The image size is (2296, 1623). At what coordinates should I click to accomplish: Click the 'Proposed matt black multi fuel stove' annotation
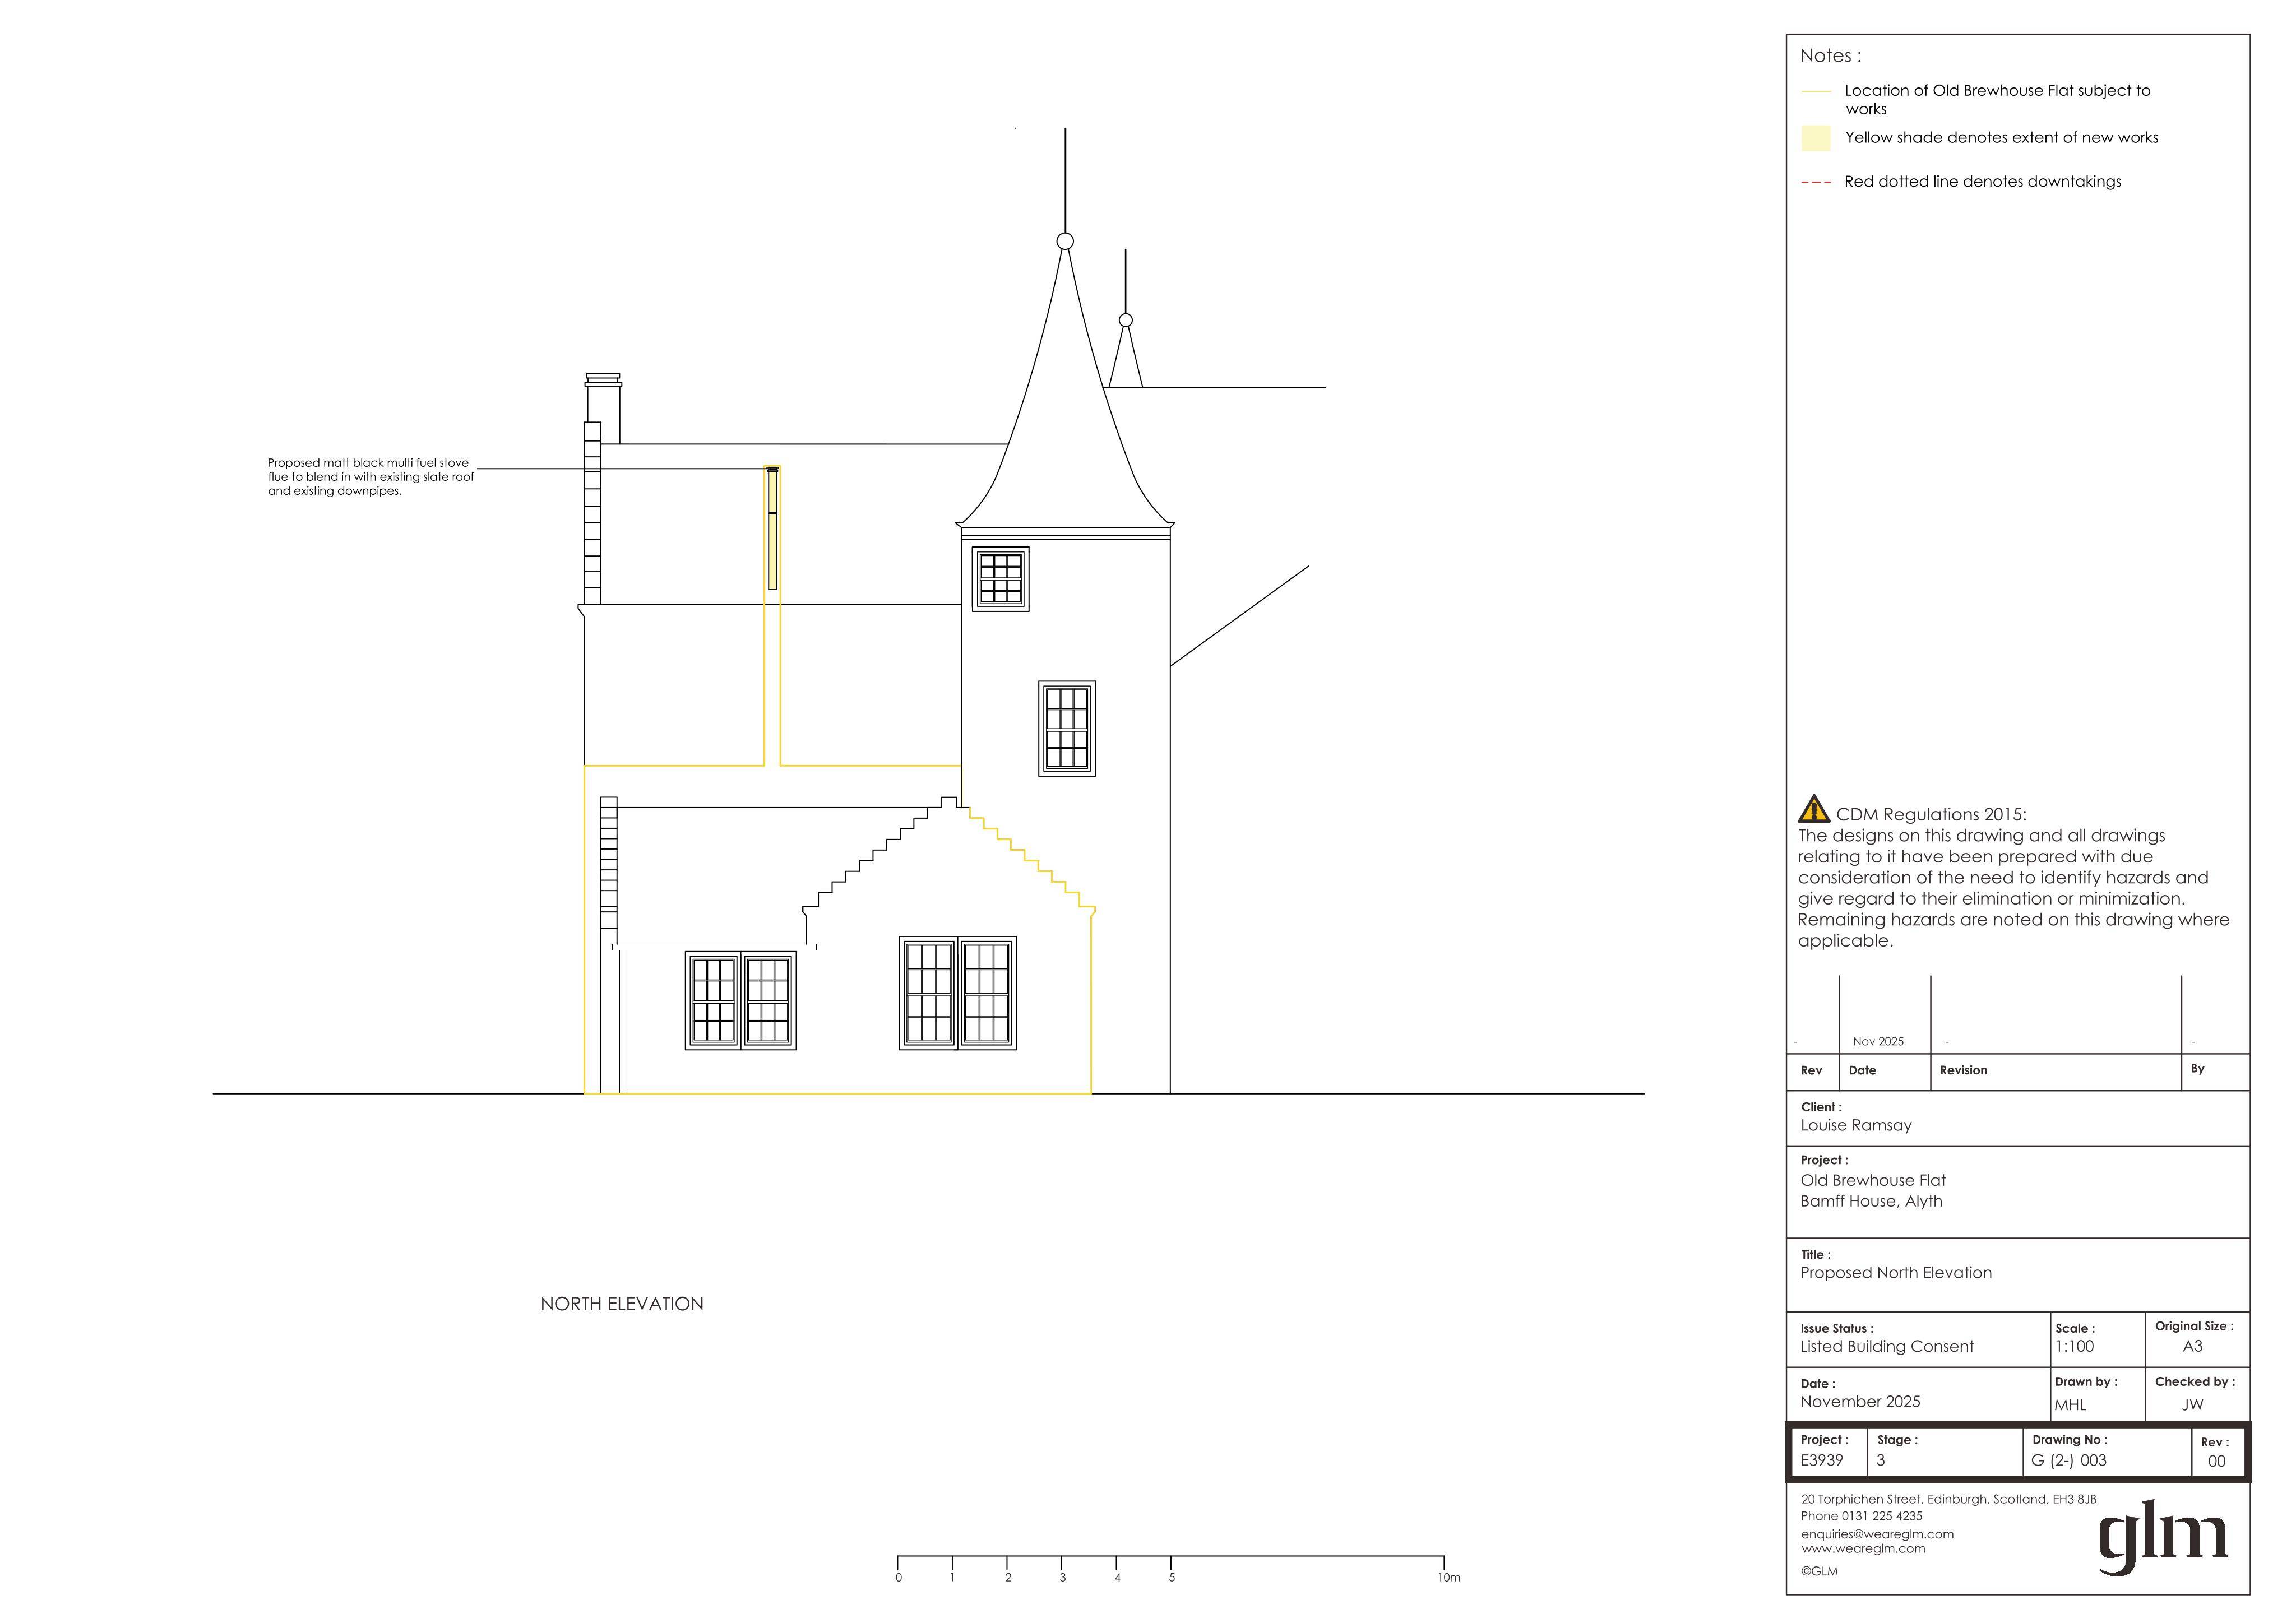pyautogui.click(x=370, y=477)
